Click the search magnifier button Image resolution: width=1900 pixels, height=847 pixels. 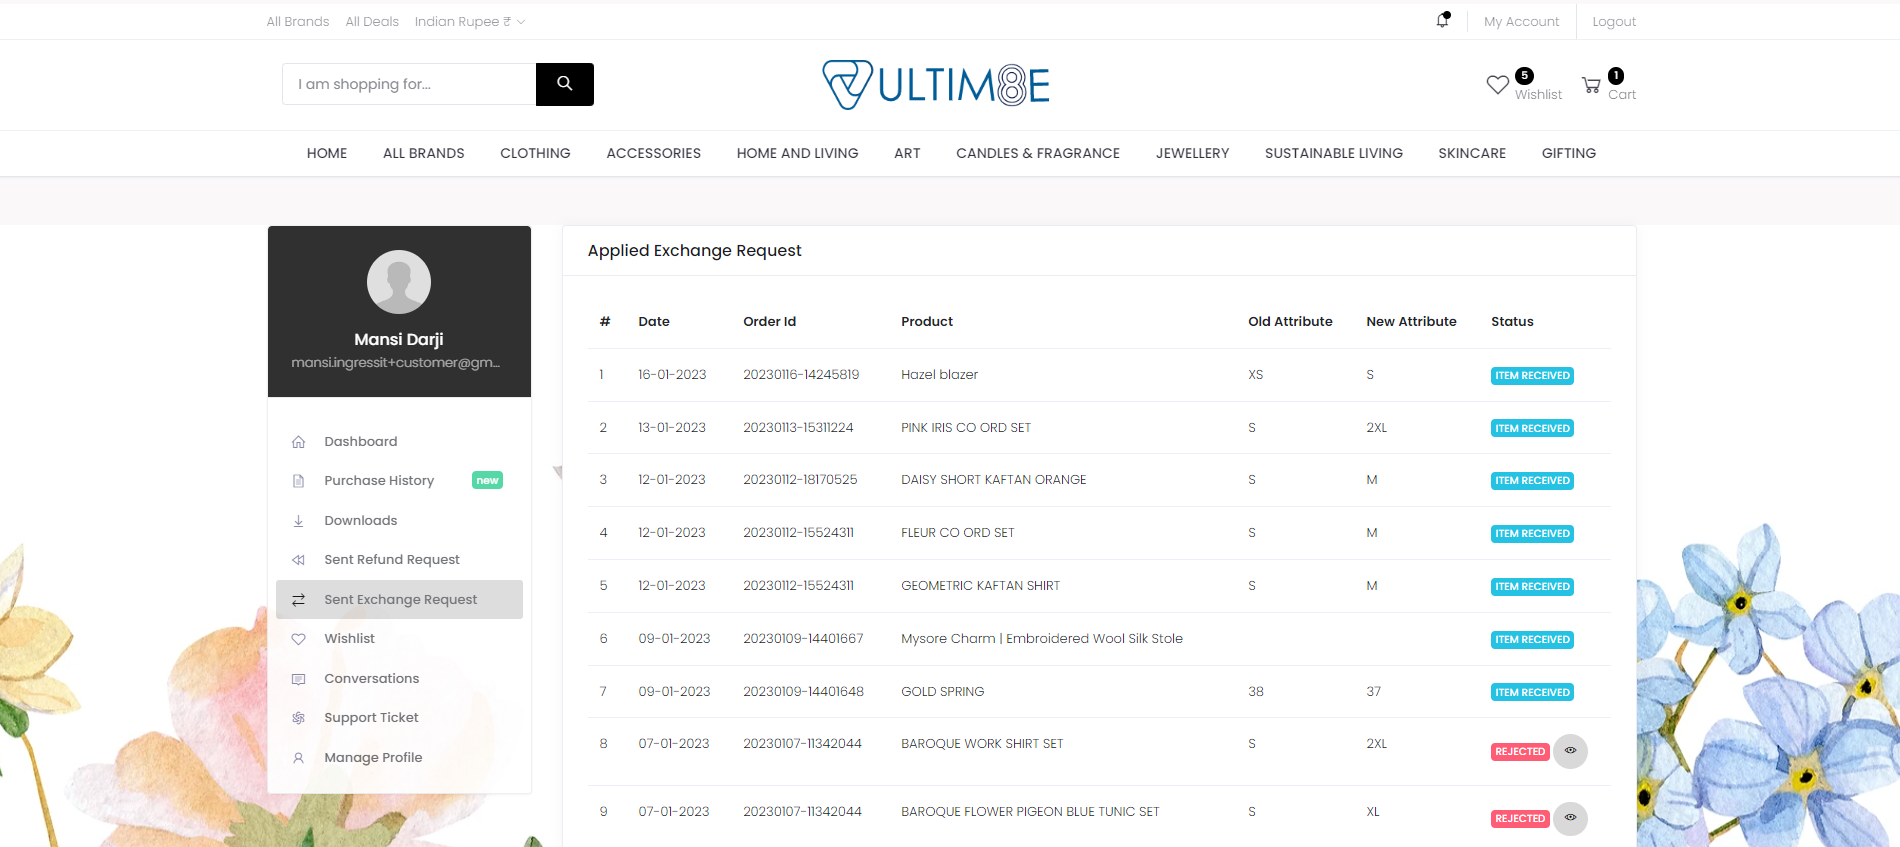coord(564,84)
